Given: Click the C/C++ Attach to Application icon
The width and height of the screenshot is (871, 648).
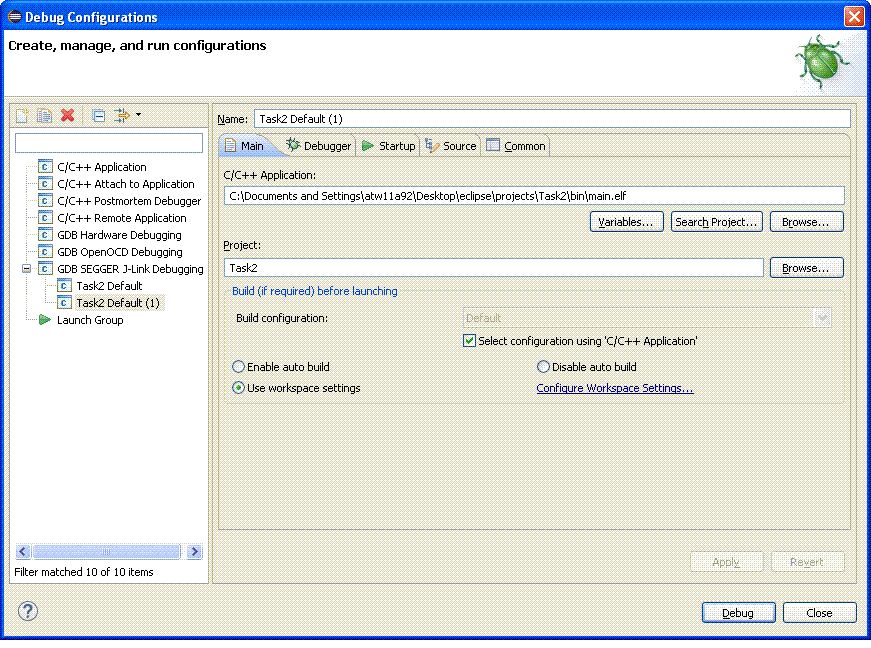Looking at the screenshot, I should coord(46,184).
